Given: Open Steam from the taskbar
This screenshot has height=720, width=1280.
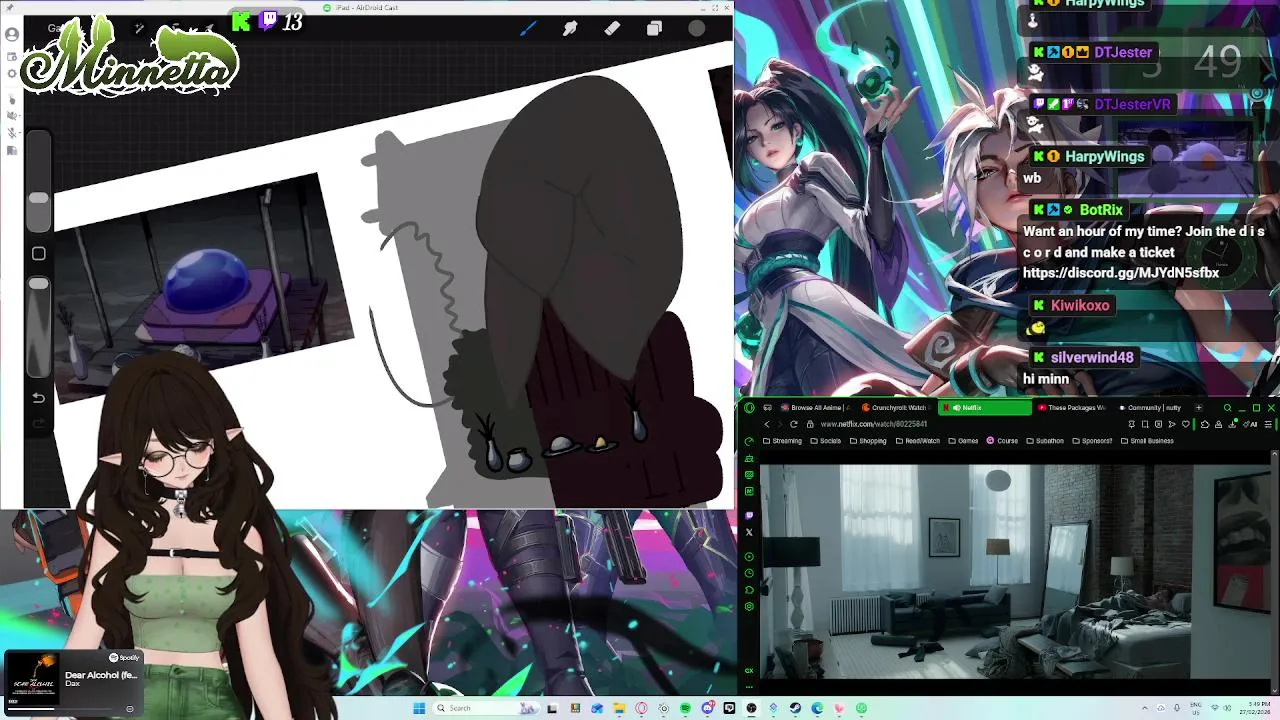Looking at the screenshot, I should [x=795, y=708].
